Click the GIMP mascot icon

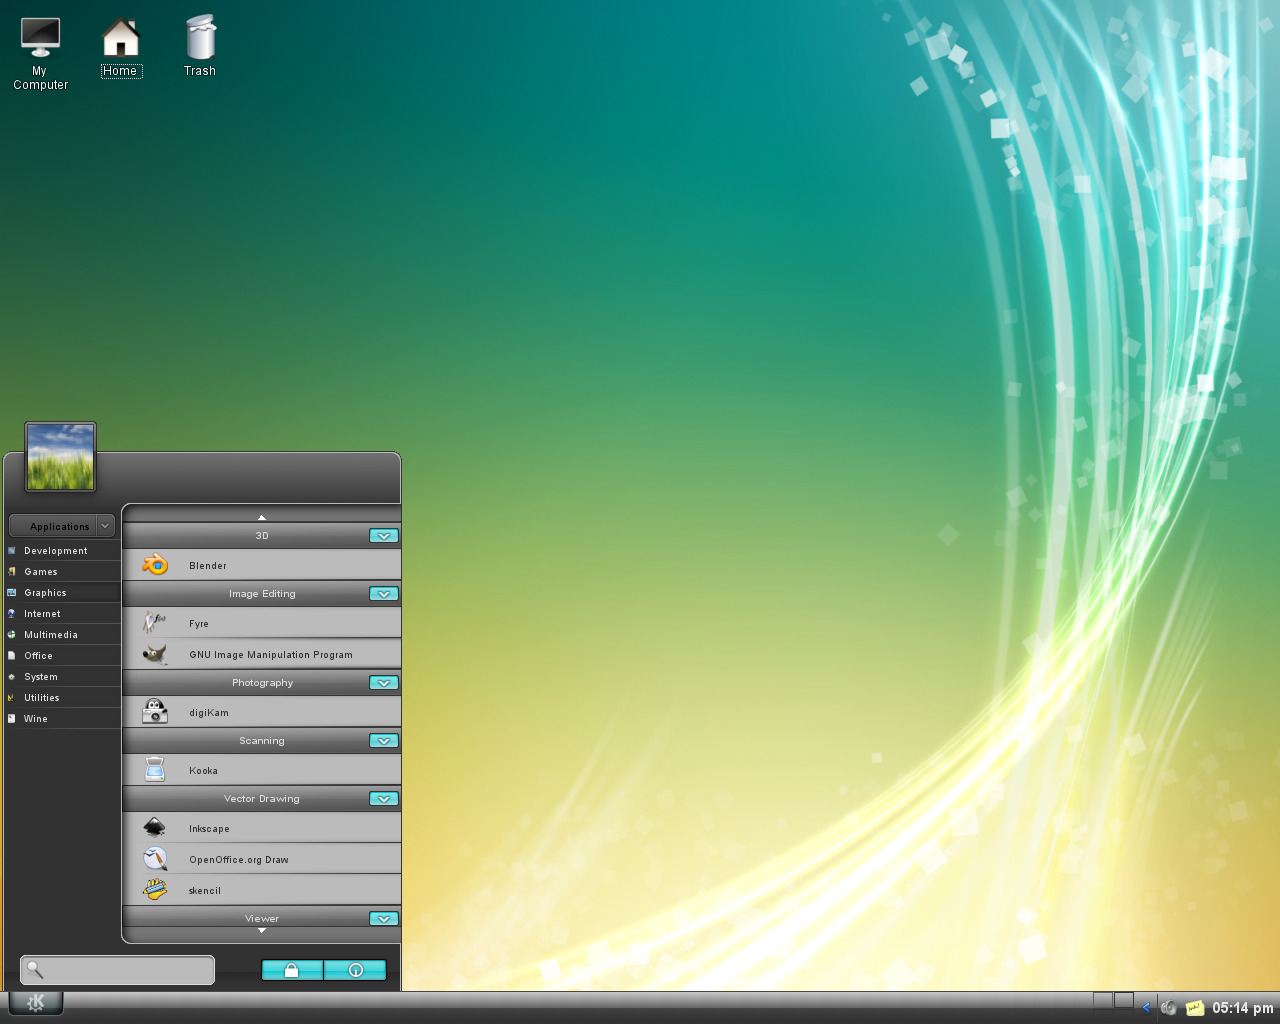pos(155,654)
